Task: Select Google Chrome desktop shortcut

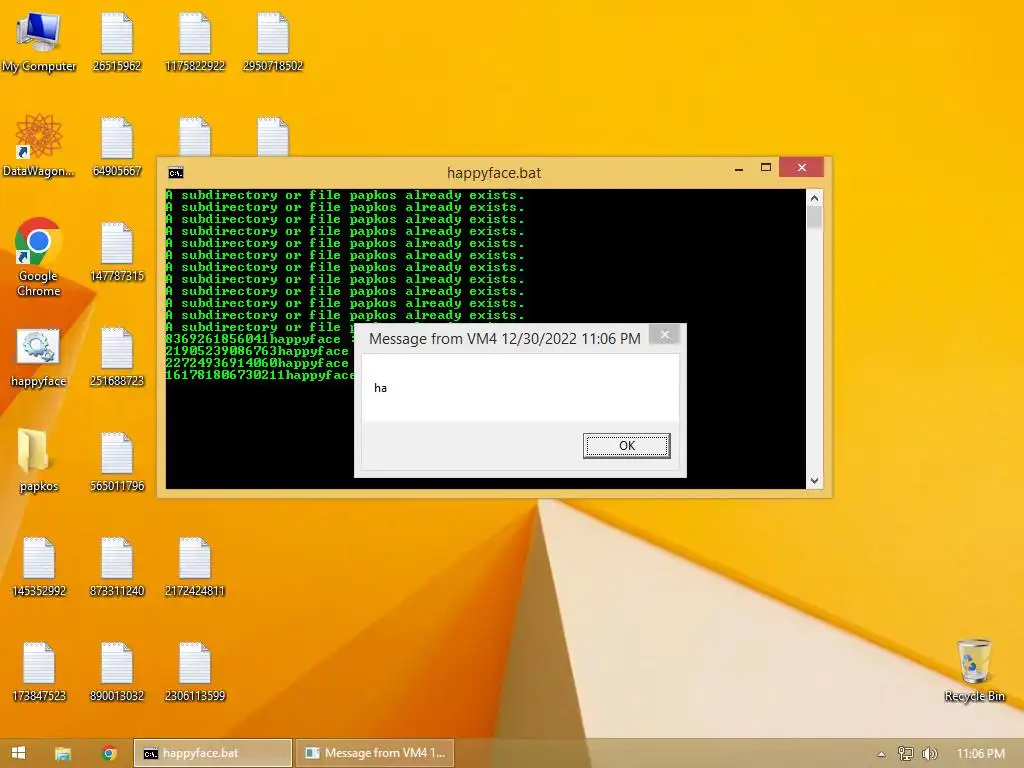Action: [39, 257]
